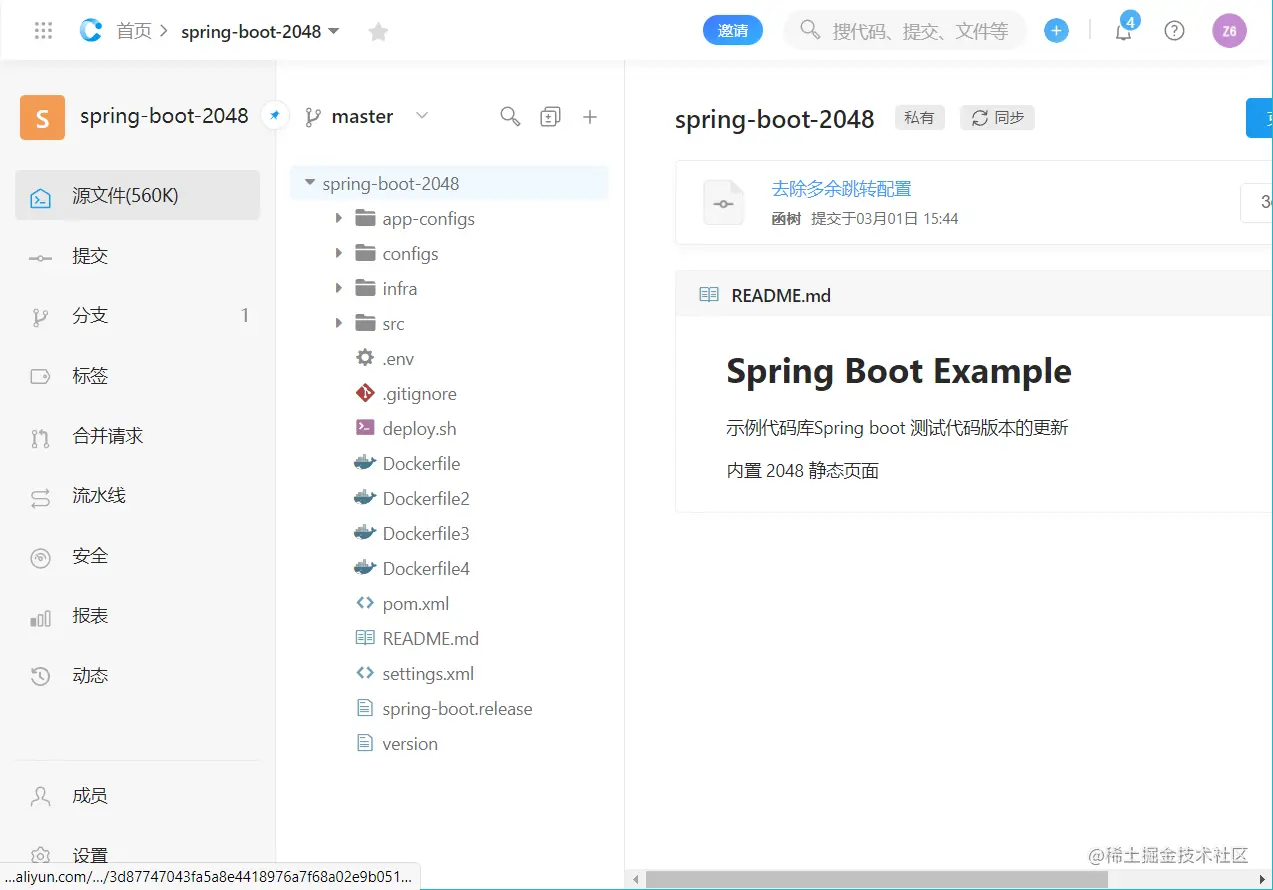This screenshot has width=1273, height=890.
Task: Collapse the spring-boot-2048 root tree node
Action: [310, 183]
